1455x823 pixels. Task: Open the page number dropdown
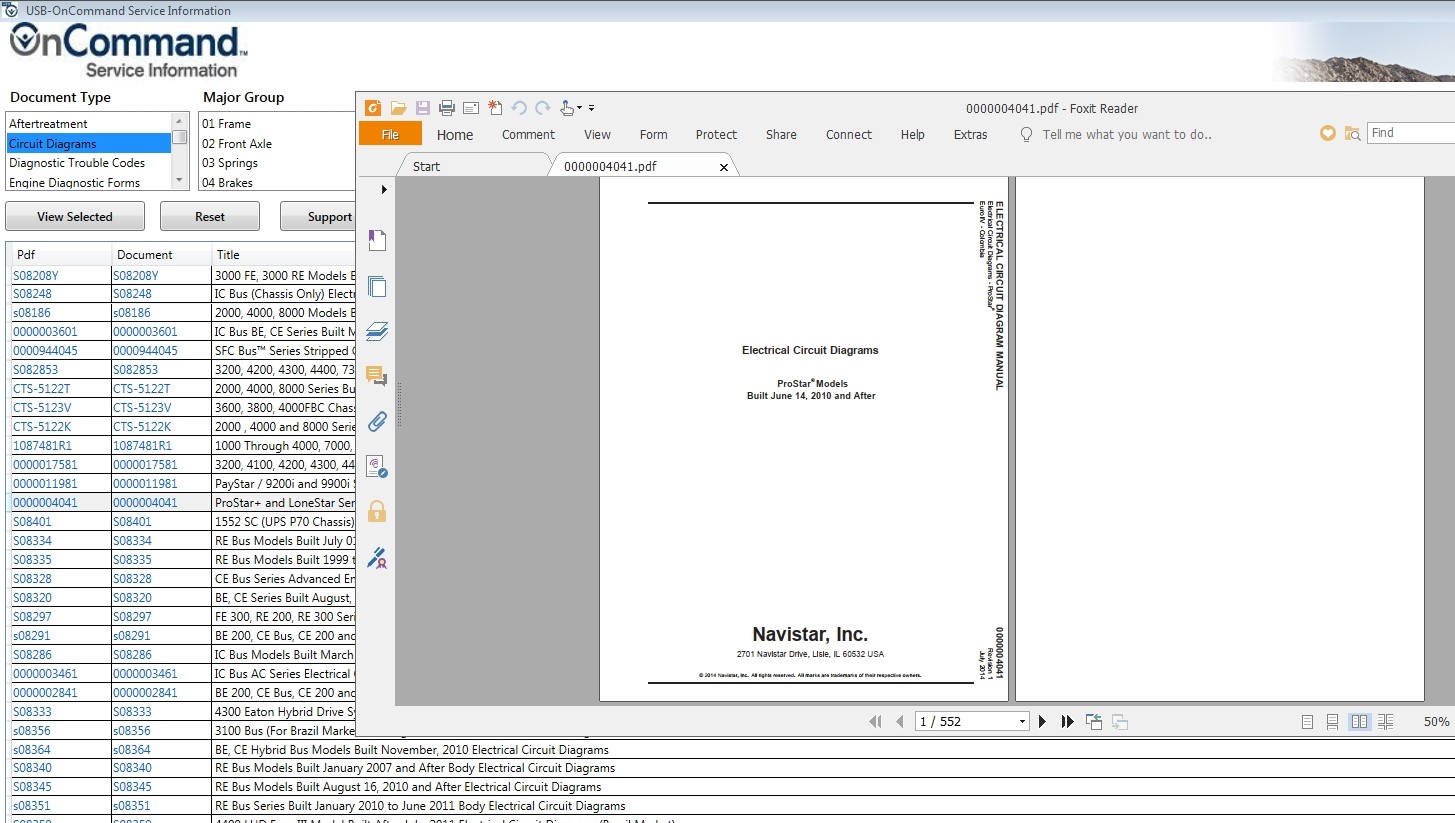[x=1021, y=720]
